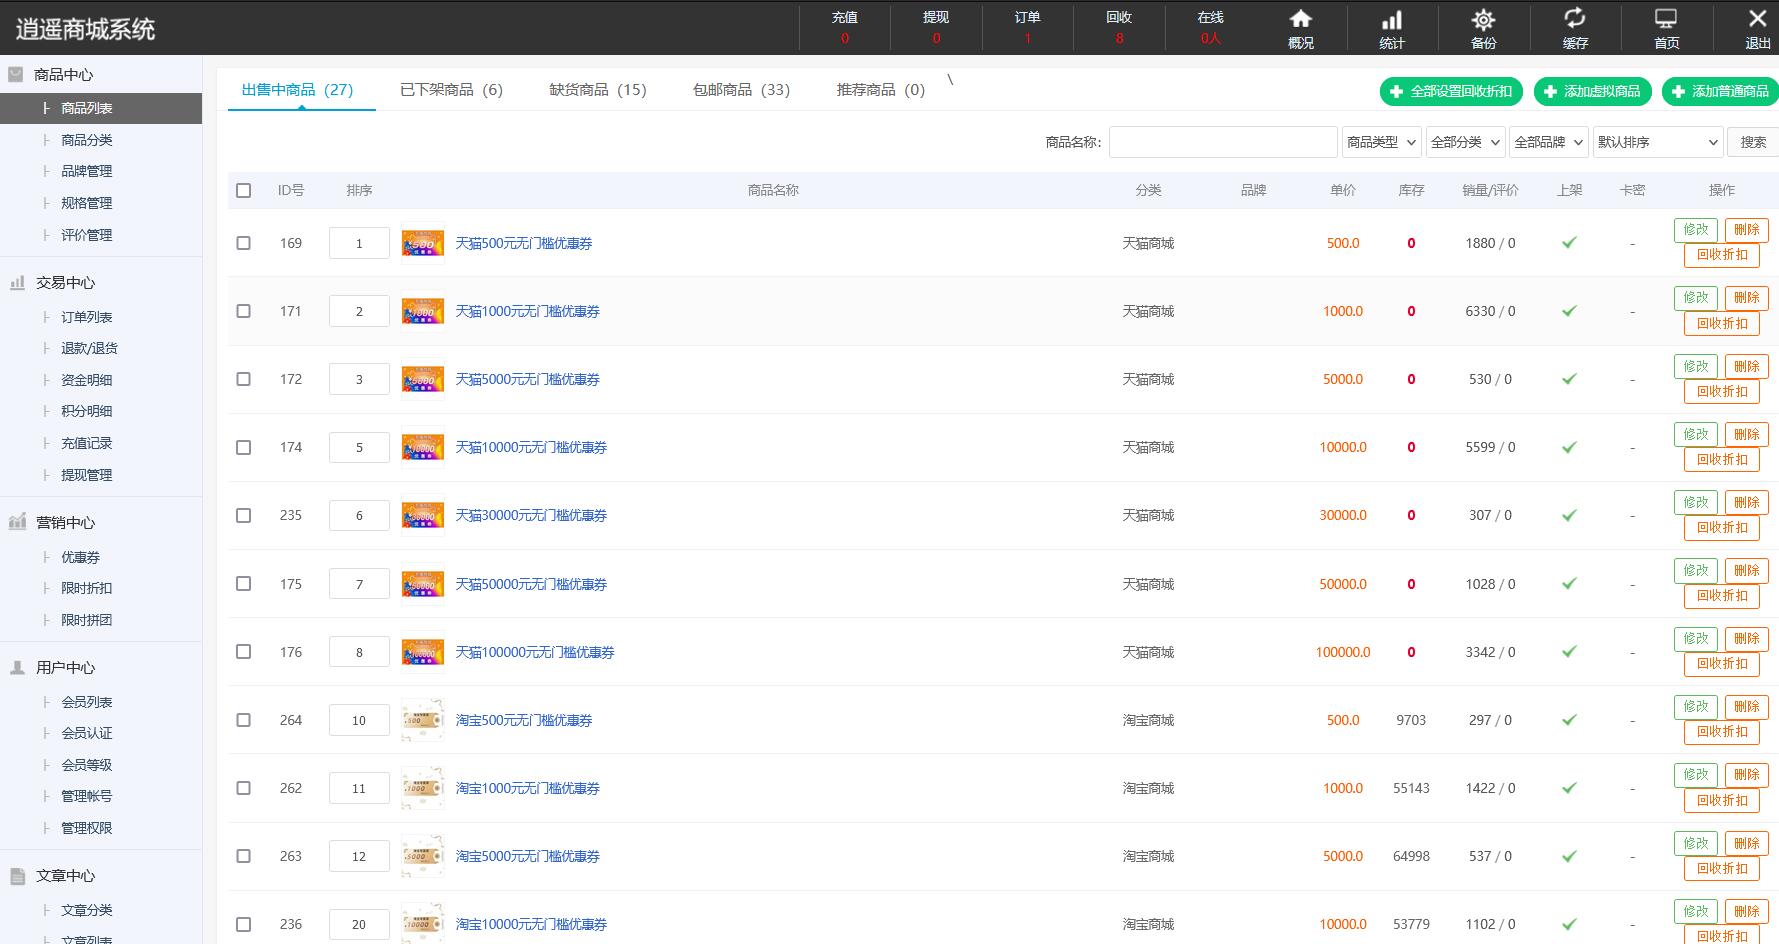
Task: Switch to 出售中商品 (27) tab
Action: click(x=297, y=90)
